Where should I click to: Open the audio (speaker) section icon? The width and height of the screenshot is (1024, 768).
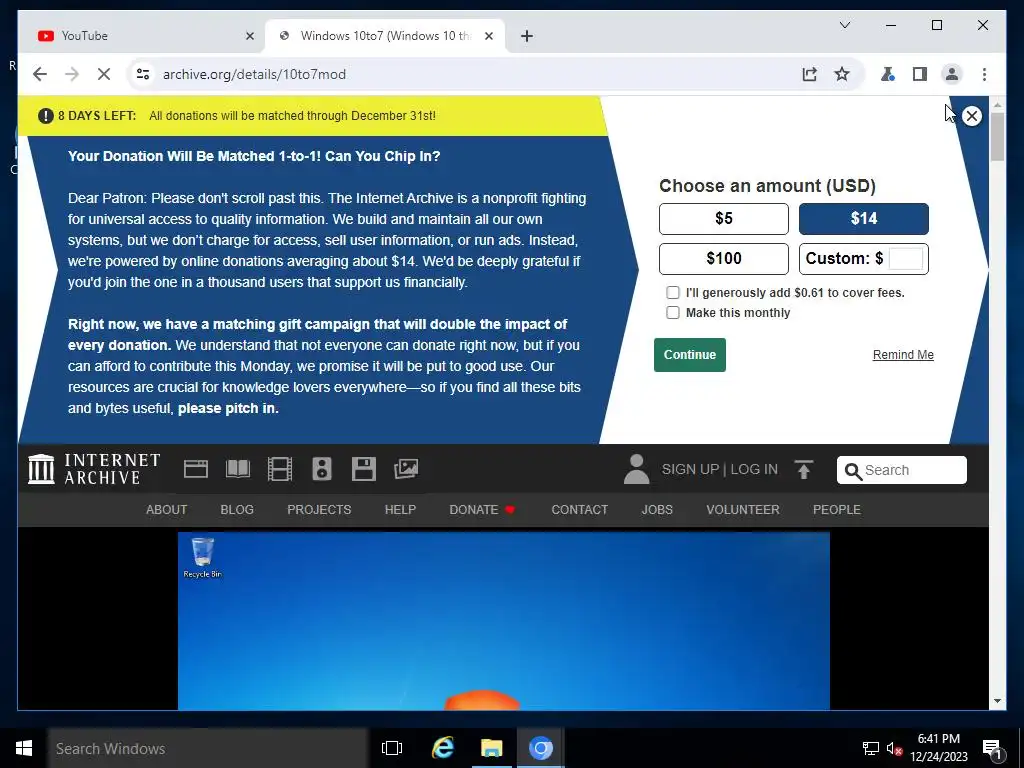(322, 469)
